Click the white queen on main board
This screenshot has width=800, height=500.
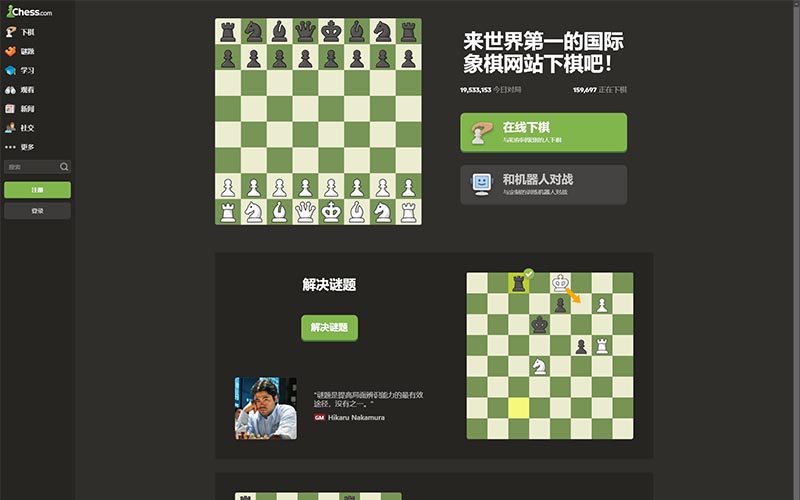[305, 212]
